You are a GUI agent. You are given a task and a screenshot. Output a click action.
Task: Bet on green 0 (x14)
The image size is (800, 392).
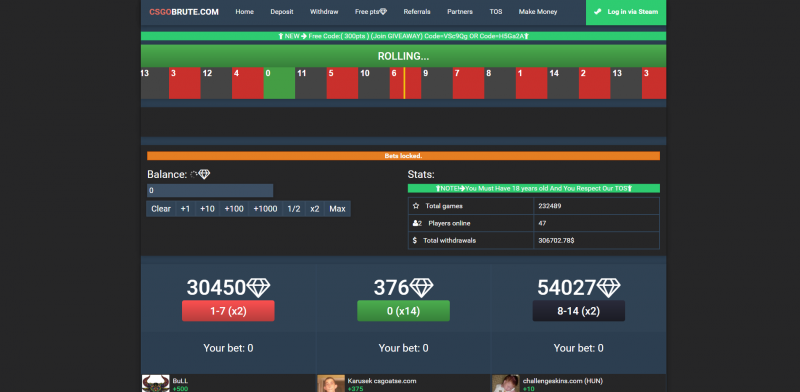[404, 311]
